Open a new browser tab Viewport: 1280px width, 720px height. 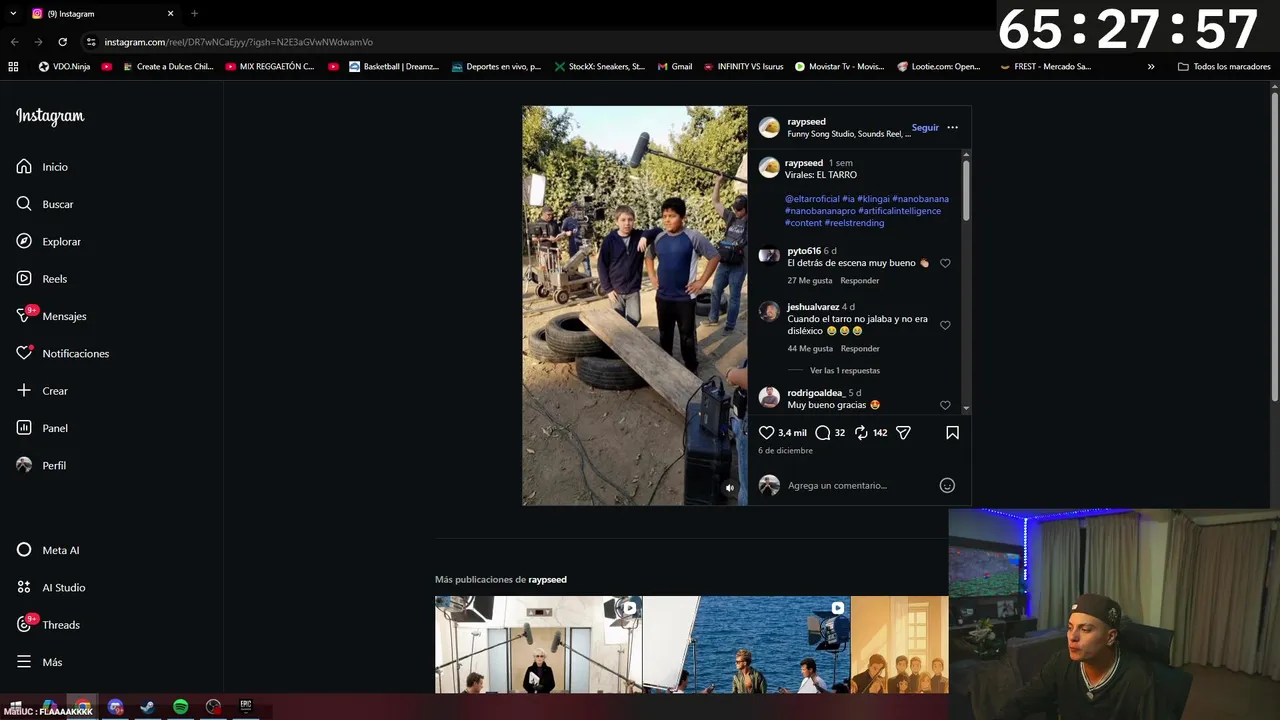pyautogui.click(x=194, y=14)
